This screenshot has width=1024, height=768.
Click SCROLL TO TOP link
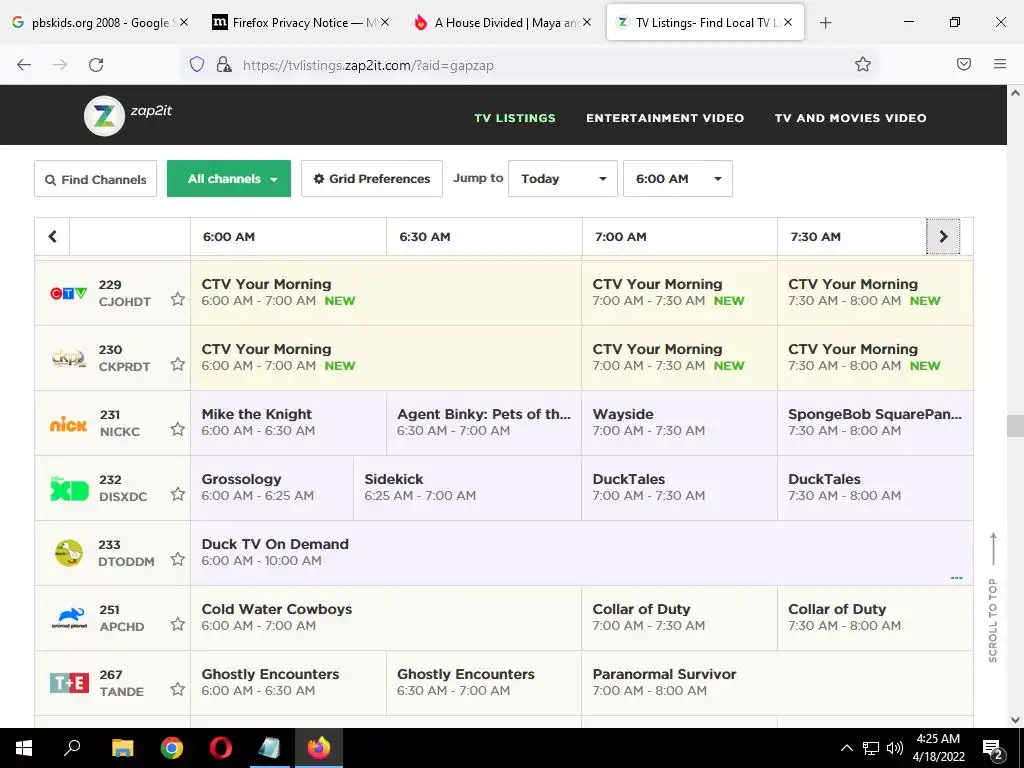point(993,597)
